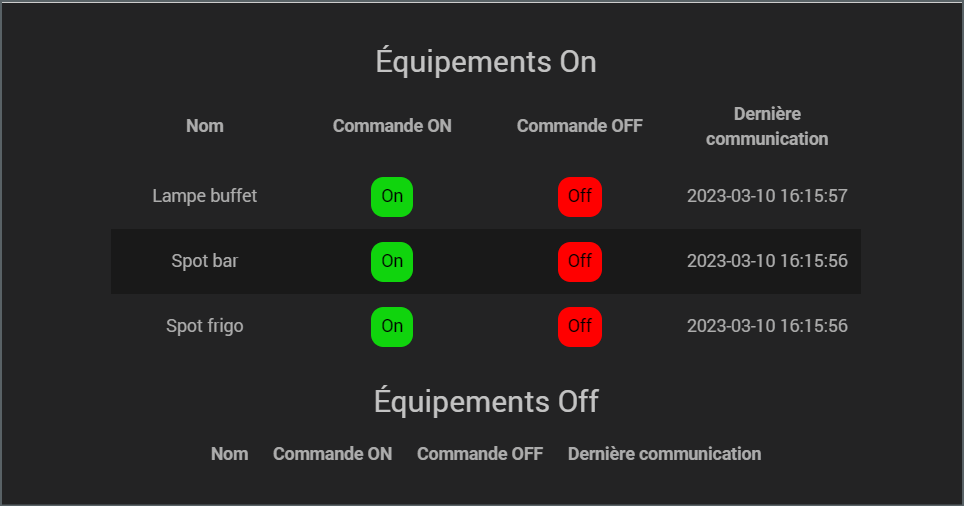Screen dimensions: 964x506
Task: Click the Nom header in Équipements On table
Action: 205,126
